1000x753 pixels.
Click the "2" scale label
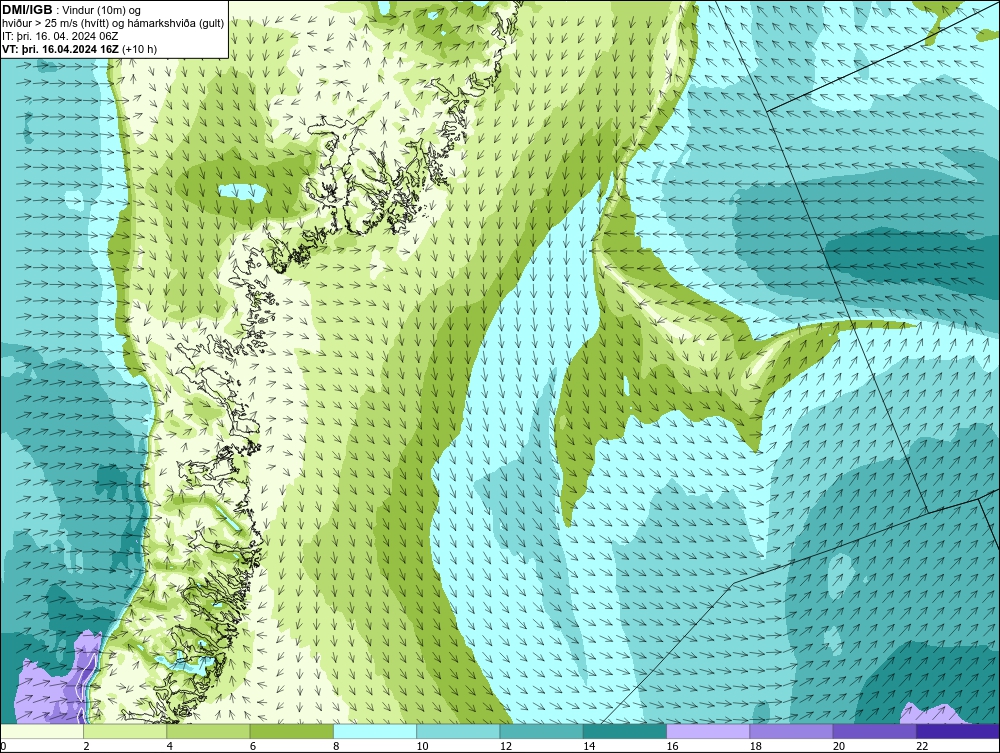[x=86, y=747]
